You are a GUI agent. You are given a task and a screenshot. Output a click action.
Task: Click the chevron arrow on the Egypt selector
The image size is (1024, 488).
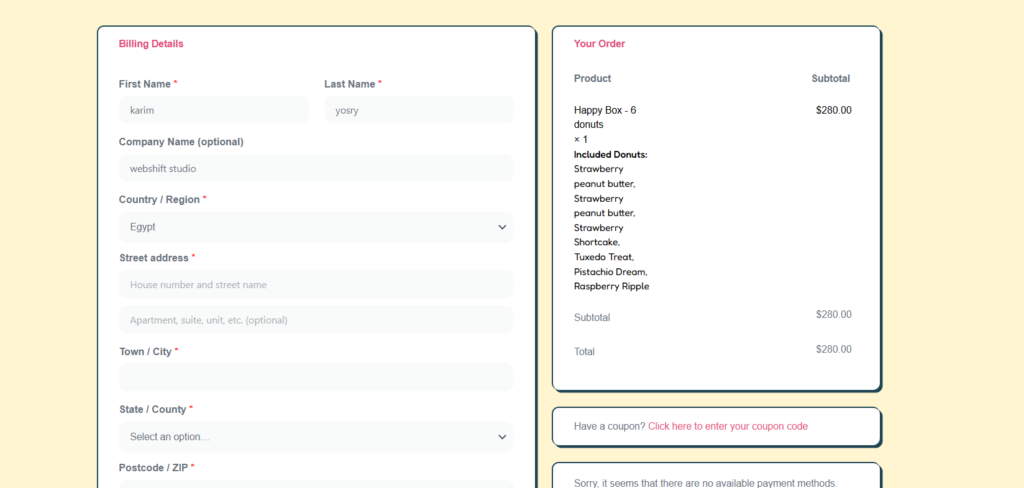[x=502, y=227]
